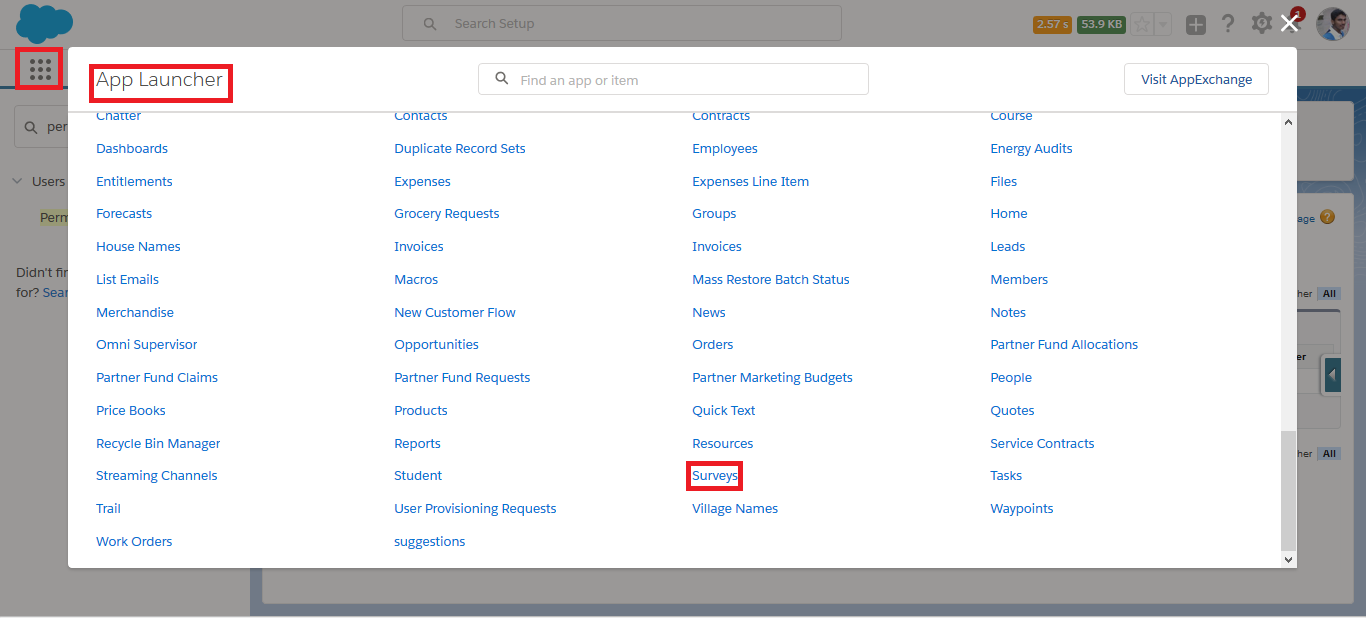Launch Recycle Bin Manager
Viewport: 1366px width, 618px height.
tap(158, 443)
